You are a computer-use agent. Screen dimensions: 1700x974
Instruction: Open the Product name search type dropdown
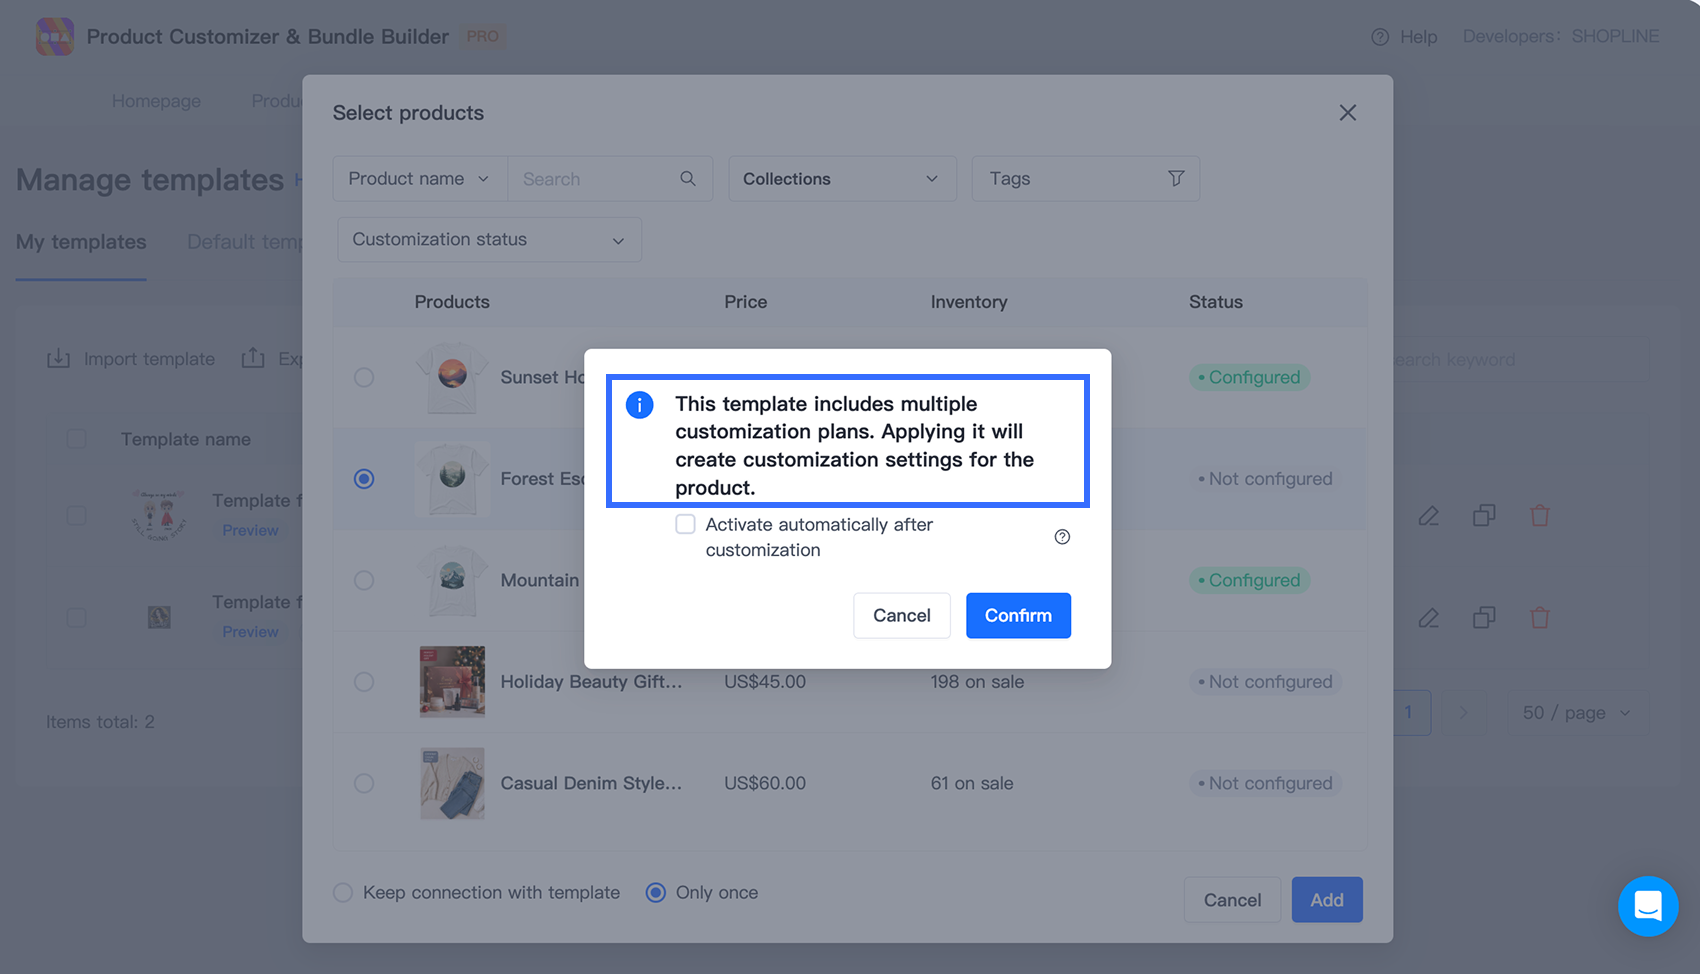420,178
